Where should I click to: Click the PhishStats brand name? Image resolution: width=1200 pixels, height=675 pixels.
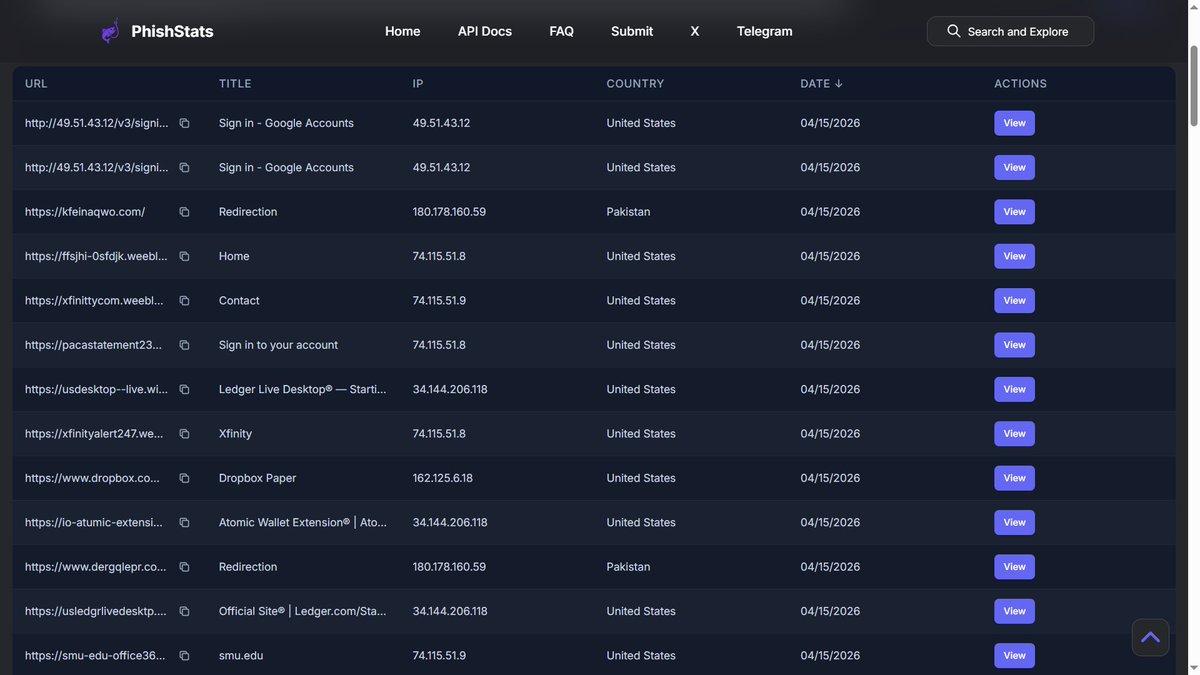pyautogui.click(x=172, y=31)
